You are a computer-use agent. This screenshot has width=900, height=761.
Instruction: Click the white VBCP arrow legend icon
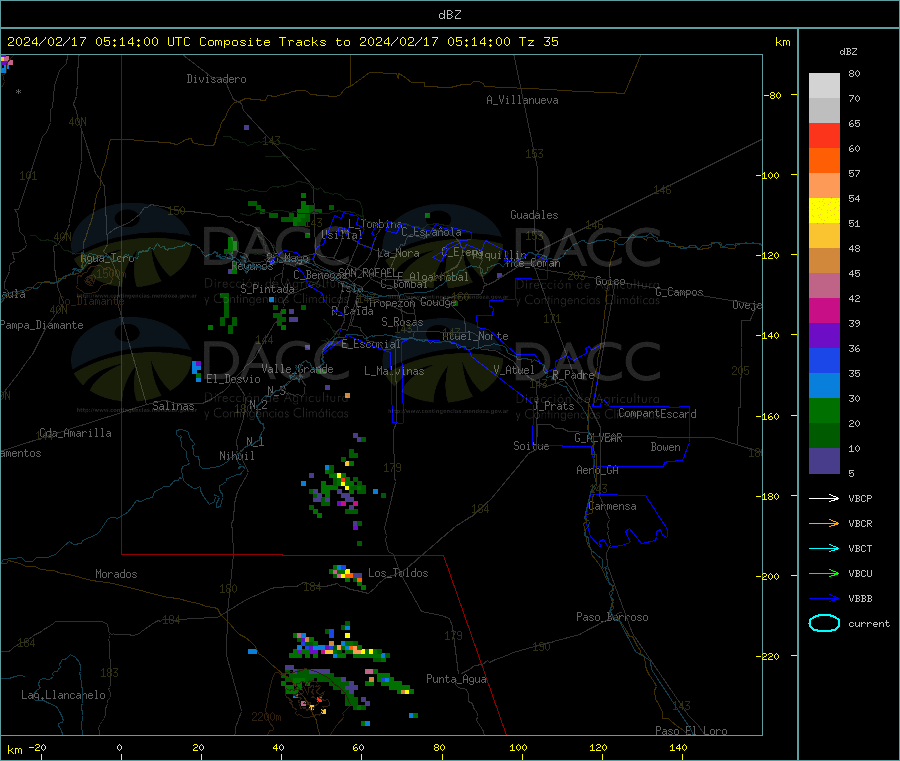824,498
